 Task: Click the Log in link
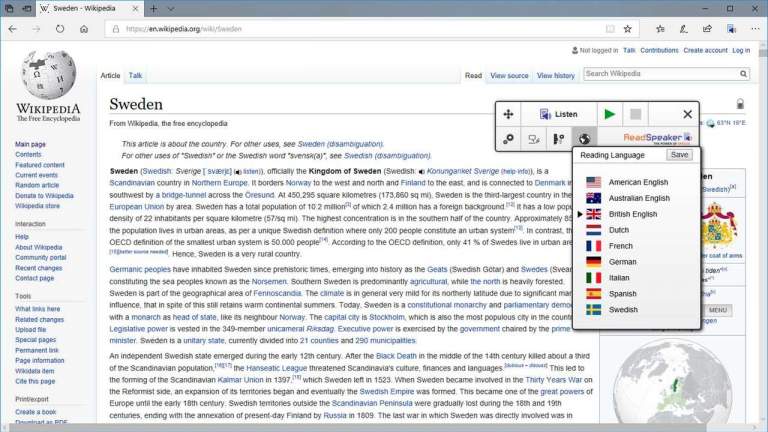click(x=741, y=50)
